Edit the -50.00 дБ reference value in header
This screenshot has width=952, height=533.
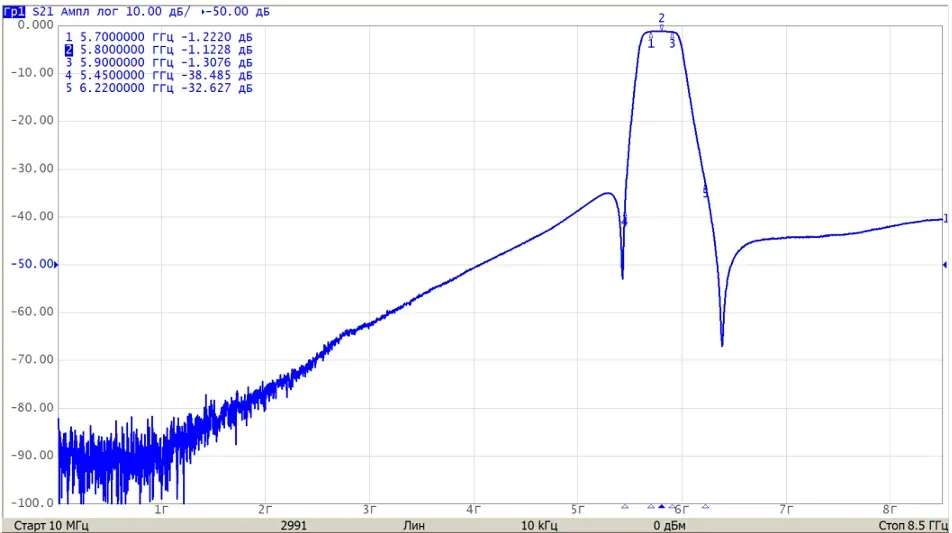[236, 12]
